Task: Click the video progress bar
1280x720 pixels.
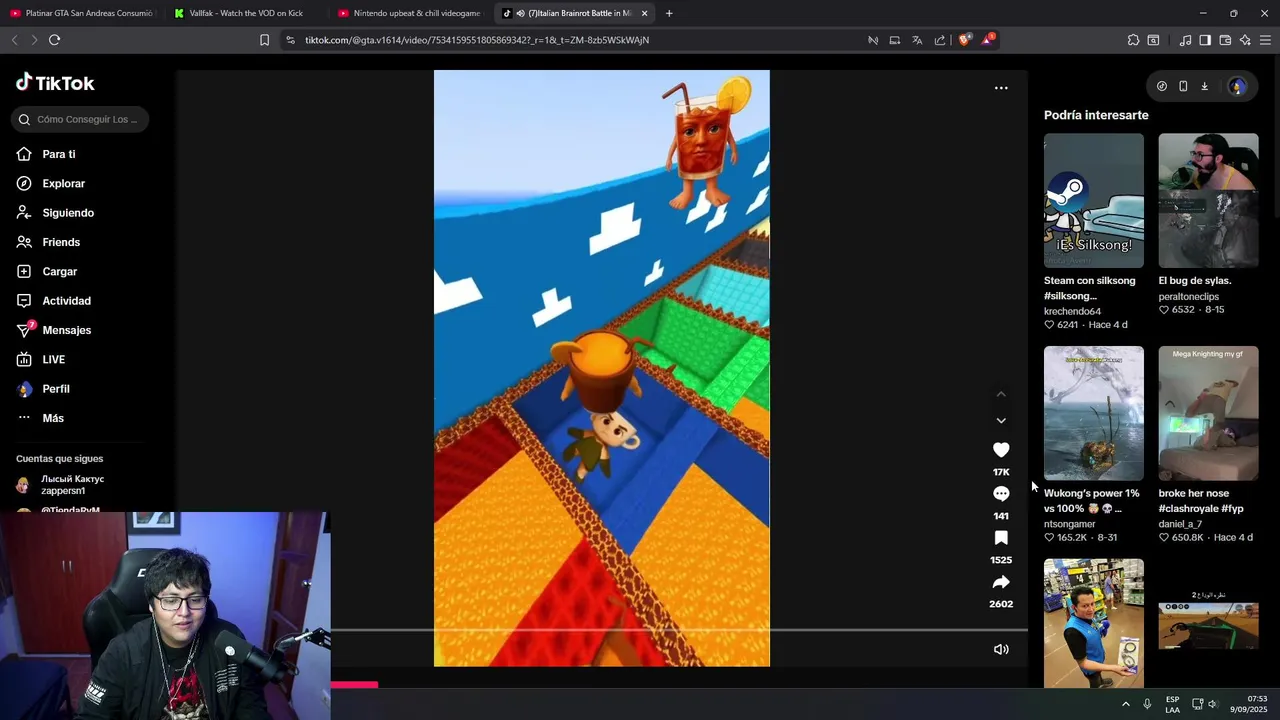Action: [679, 630]
